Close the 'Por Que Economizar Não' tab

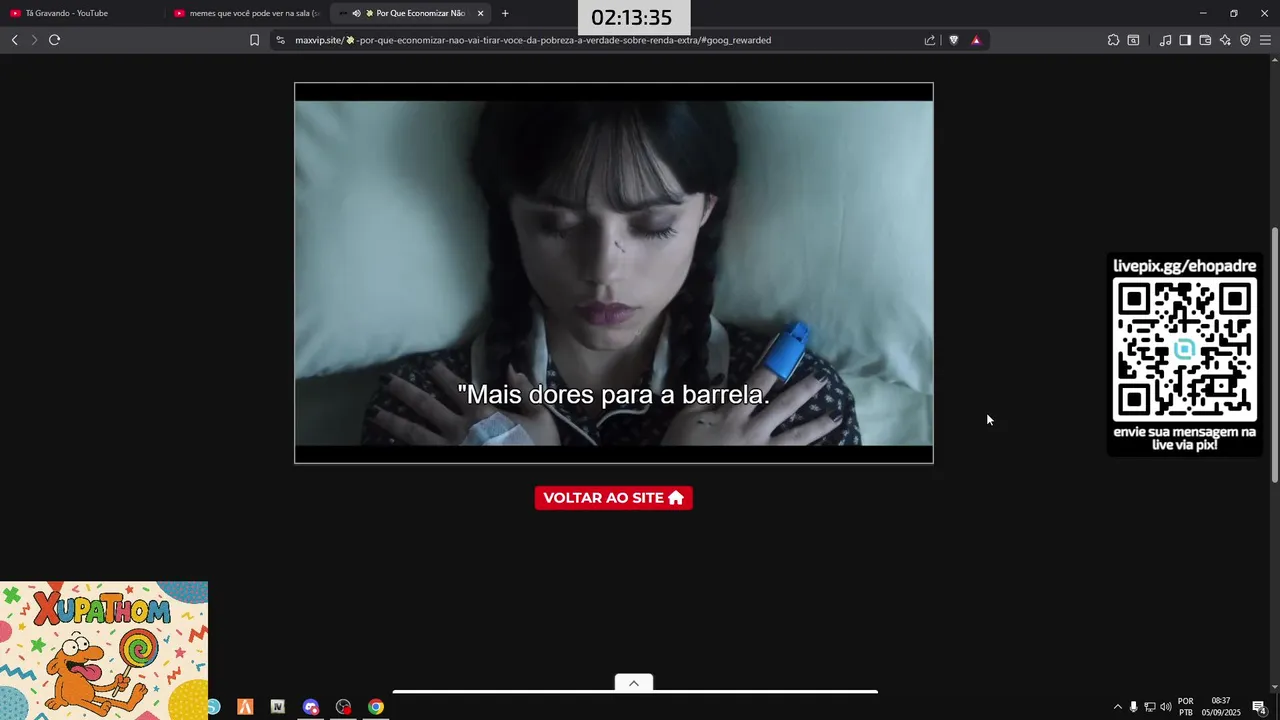481,13
